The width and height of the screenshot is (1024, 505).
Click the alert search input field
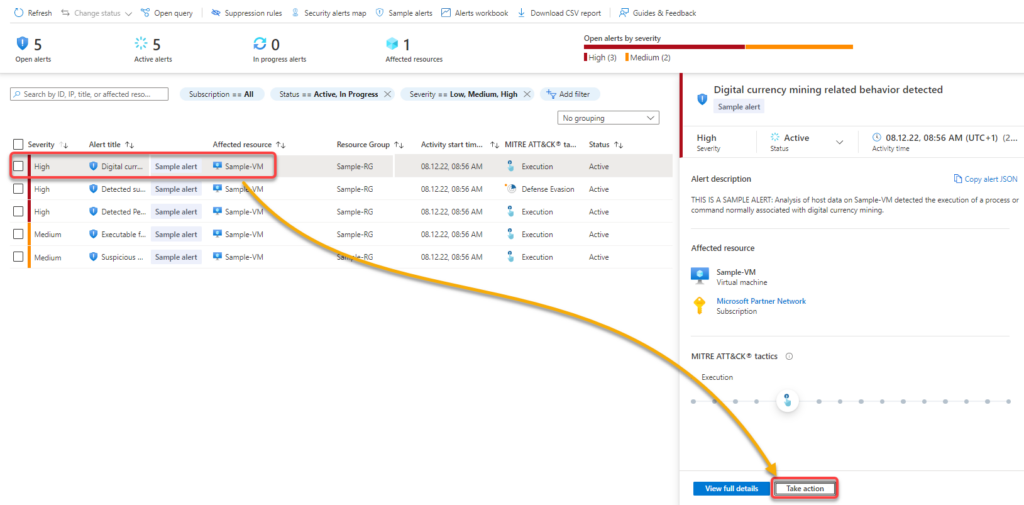90,94
